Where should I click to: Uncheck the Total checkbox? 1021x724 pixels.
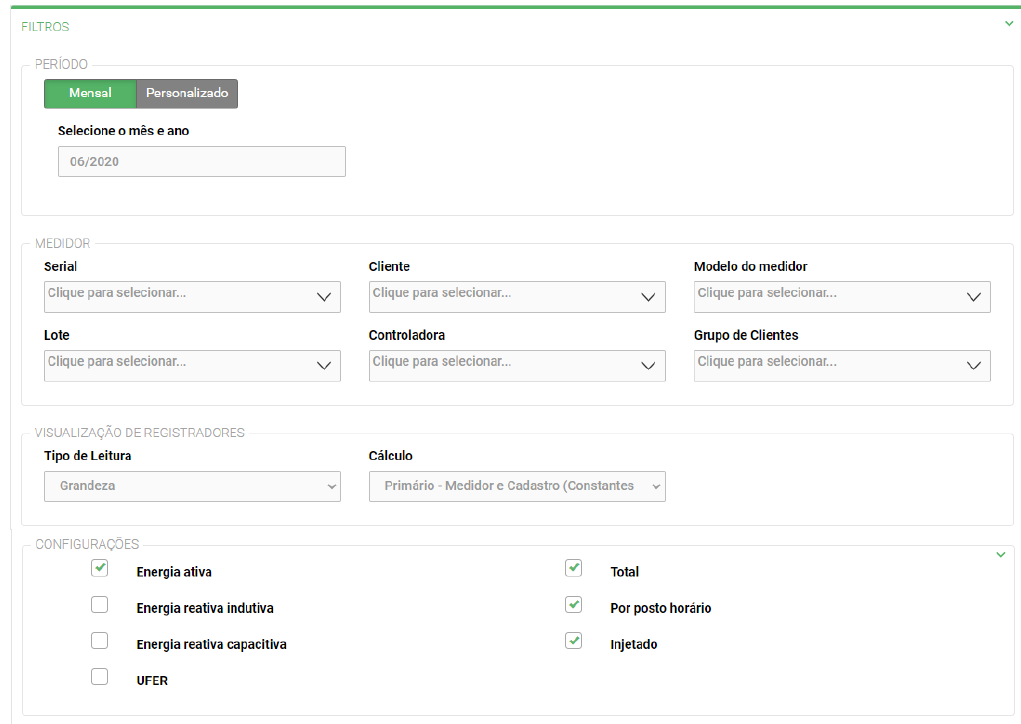click(573, 568)
